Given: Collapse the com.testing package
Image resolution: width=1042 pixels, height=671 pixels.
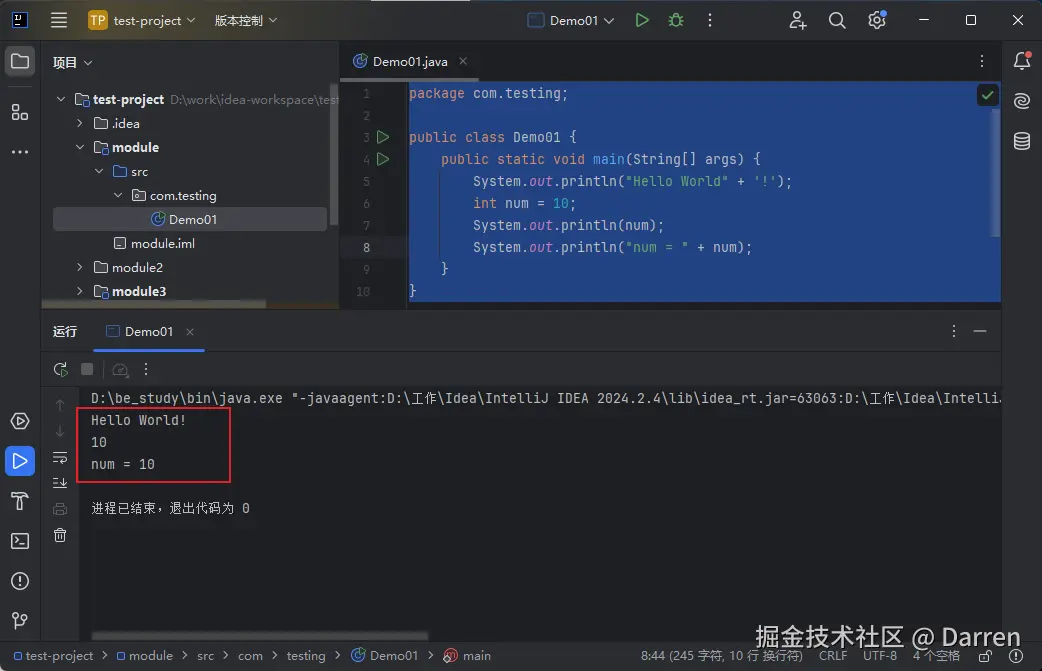Looking at the screenshot, I should coord(118,195).
